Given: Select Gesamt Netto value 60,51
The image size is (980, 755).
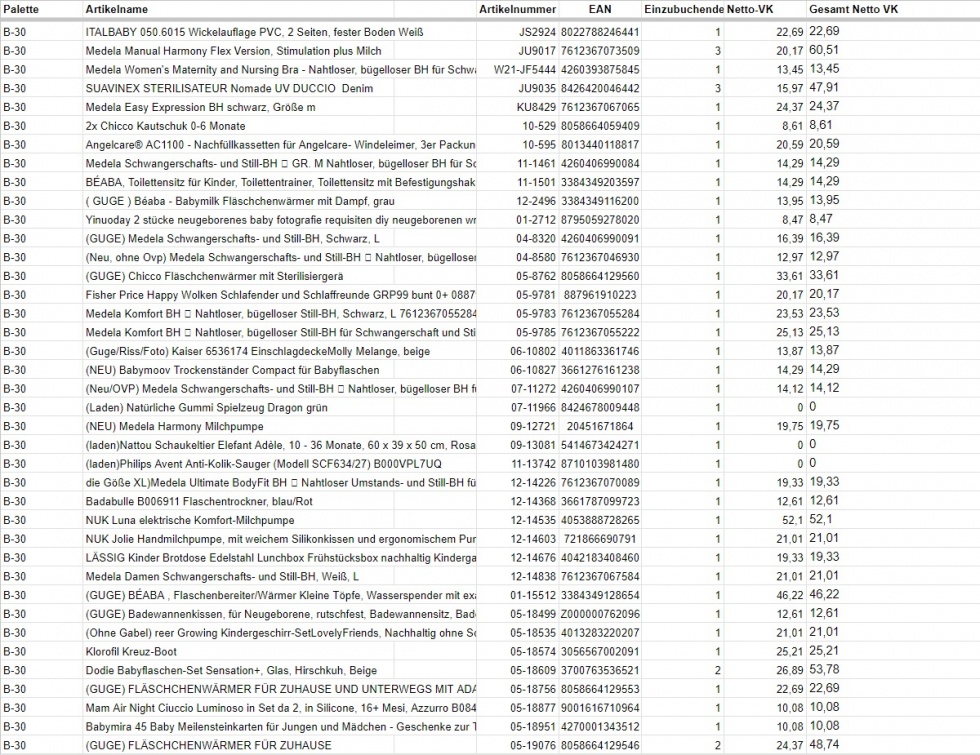Looking at the screenshot, I should pyautogui.click(x=824, y=50).
